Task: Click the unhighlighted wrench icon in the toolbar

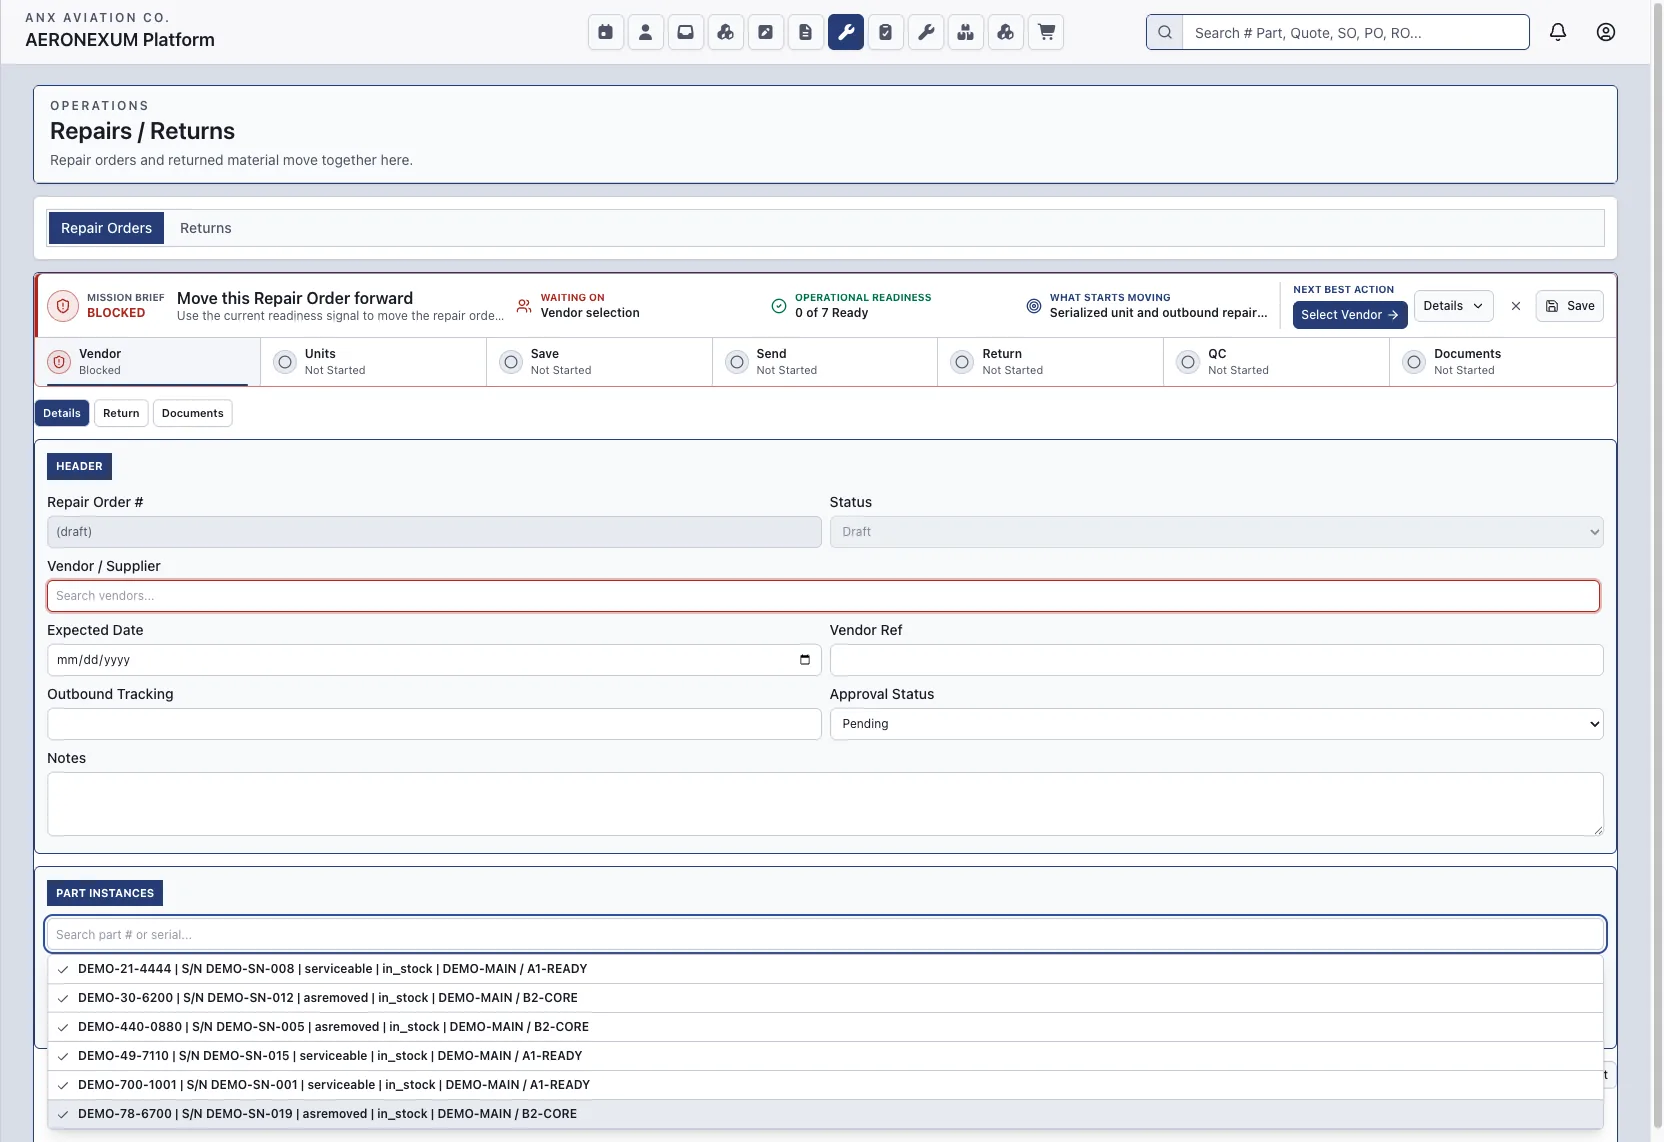Action: 926,32
